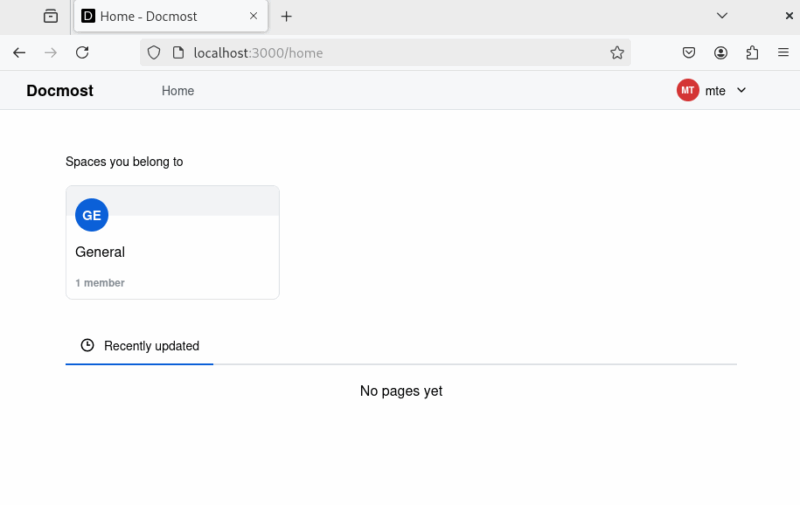Click the Home navigation link
Image resolution: width=800 pixels, height=505 pixels.
tap(178, 91)
